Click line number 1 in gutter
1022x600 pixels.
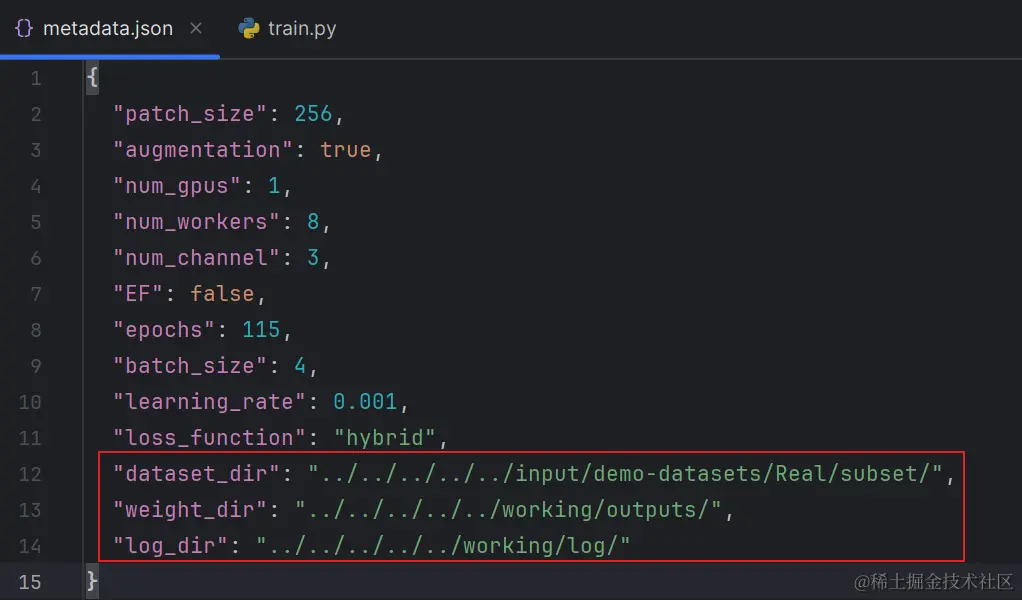(x=36, y=79)
